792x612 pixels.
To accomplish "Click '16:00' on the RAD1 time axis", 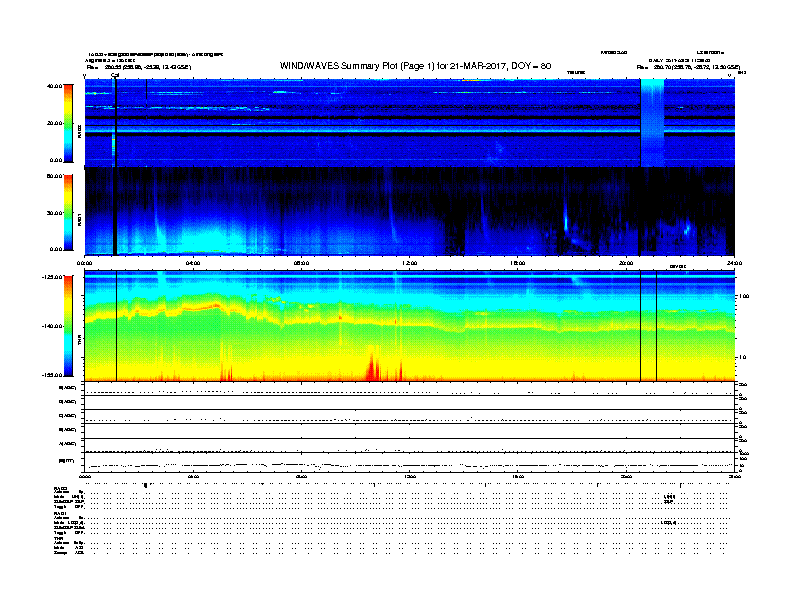I will (517, 263).
